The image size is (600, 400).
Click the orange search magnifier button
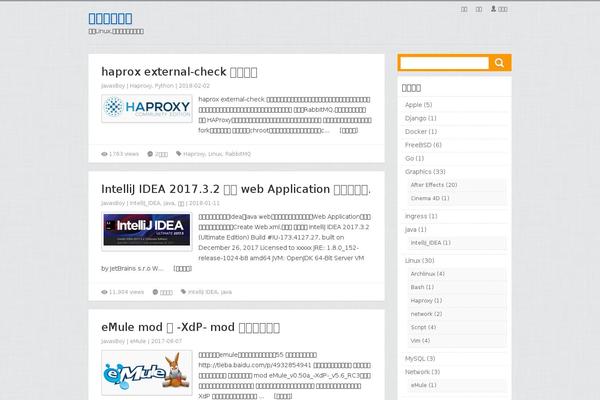tap(499, 63)
